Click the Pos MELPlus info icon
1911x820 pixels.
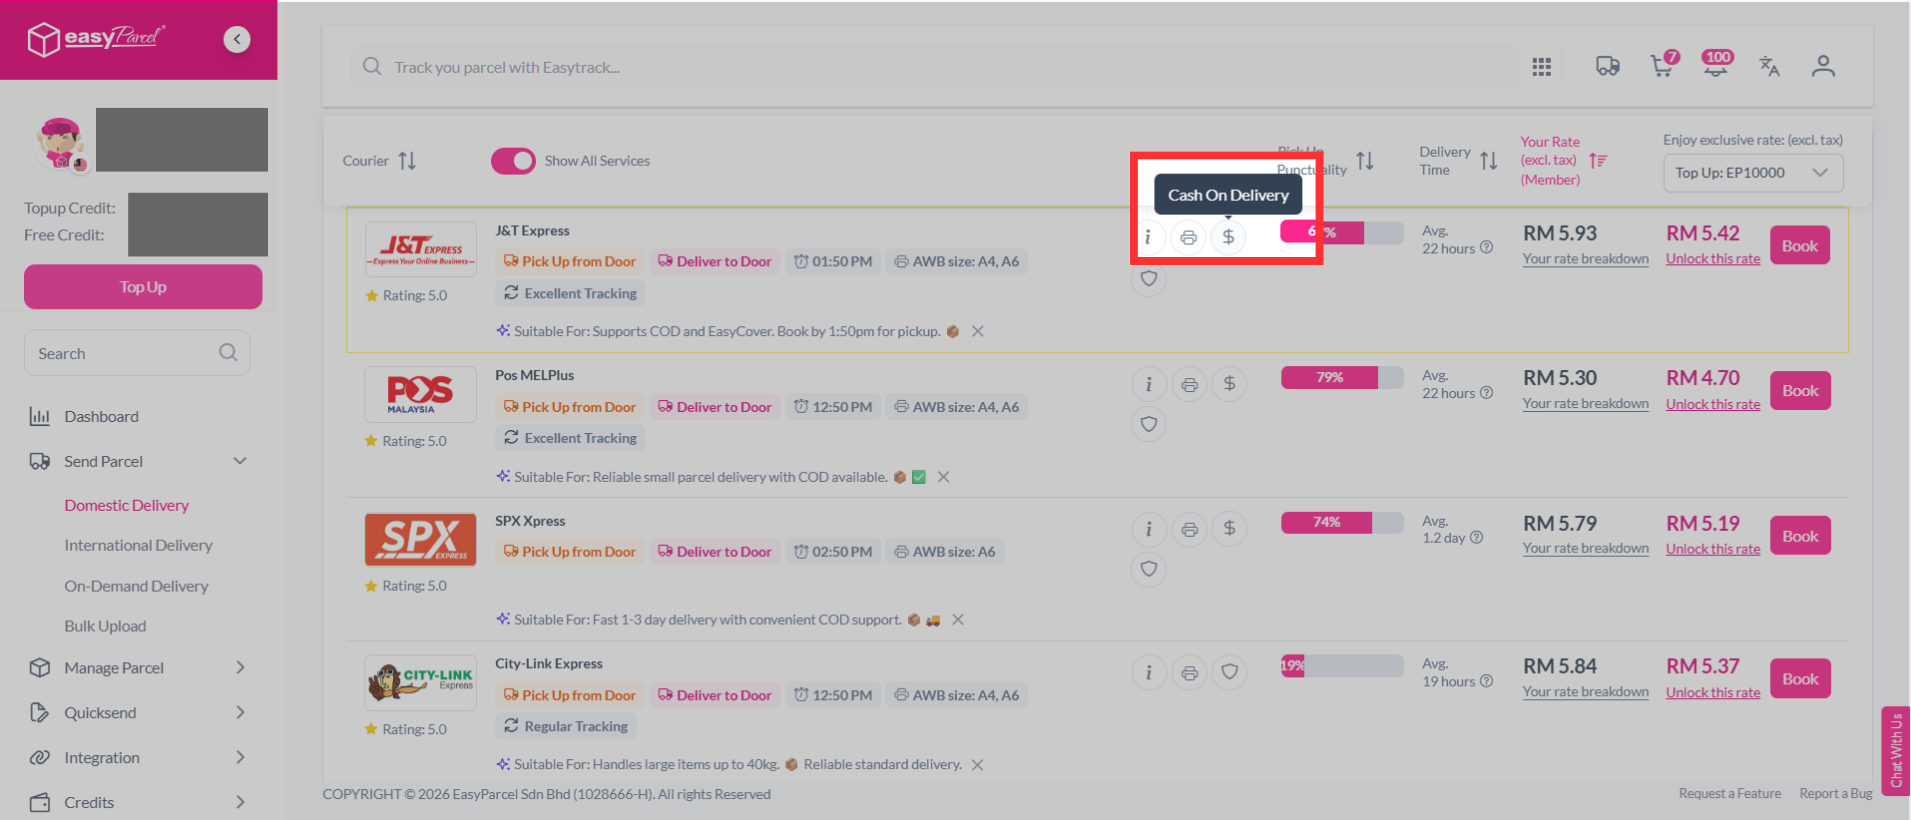tap(1149, 384)
